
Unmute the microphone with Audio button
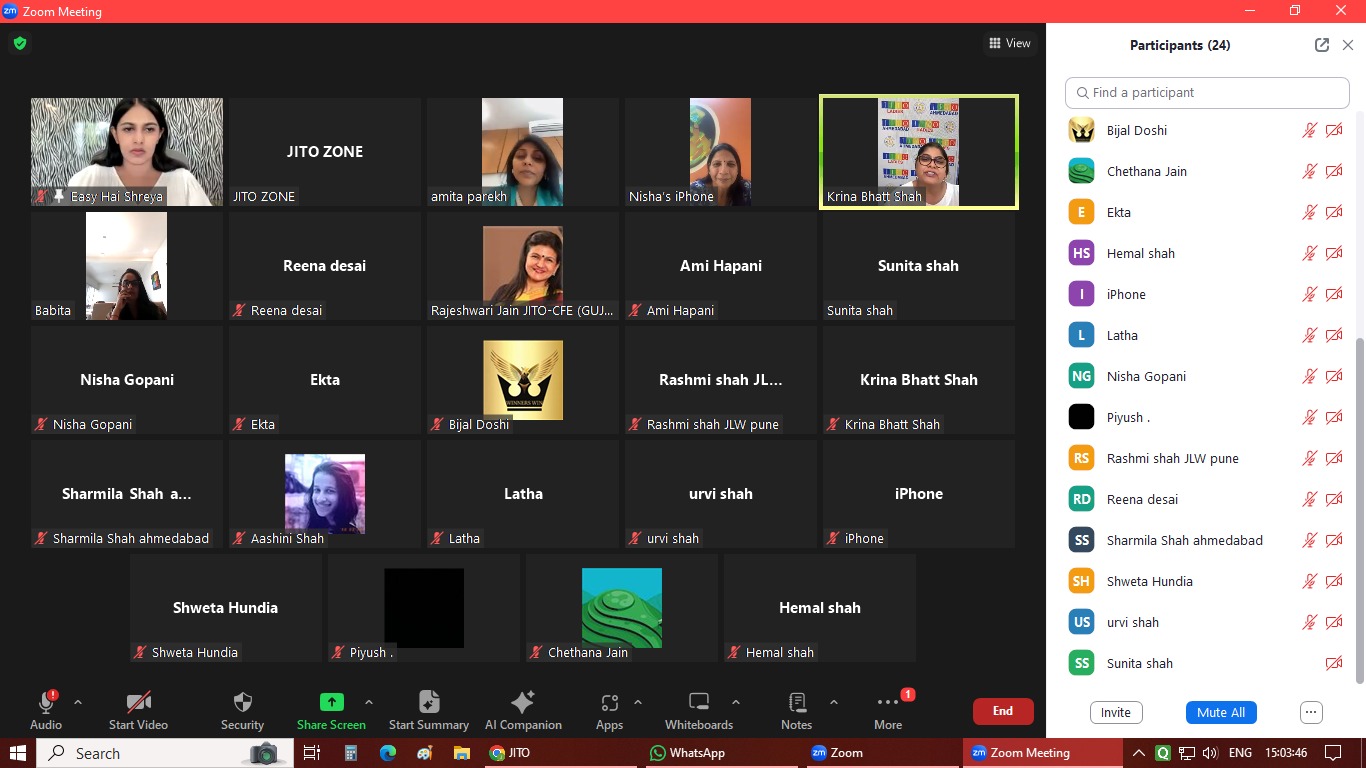46,702
